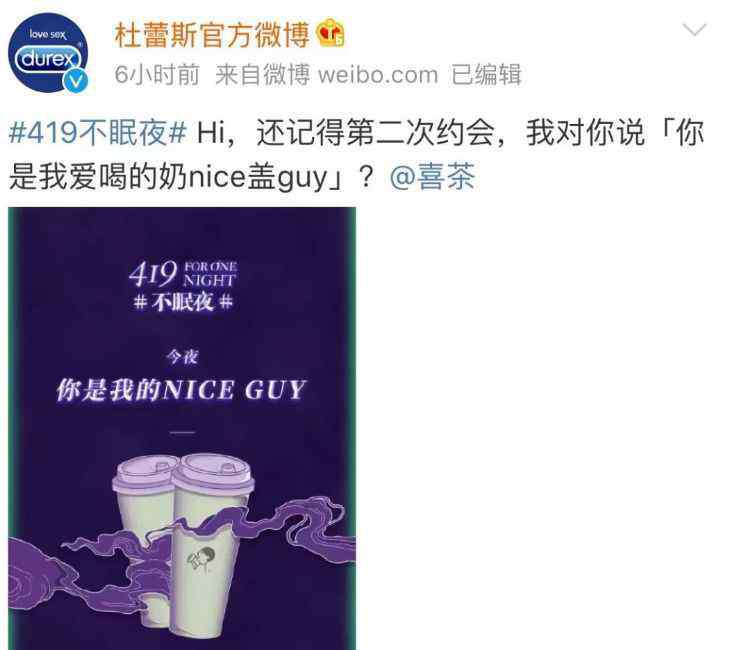Click the 6小时前 timestamp

[x=157, y=75]
